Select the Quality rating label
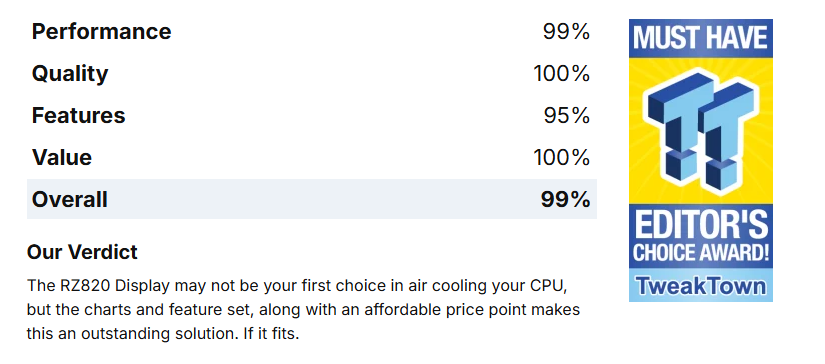This screenshot has width=825, height=364. pos(70,74)
